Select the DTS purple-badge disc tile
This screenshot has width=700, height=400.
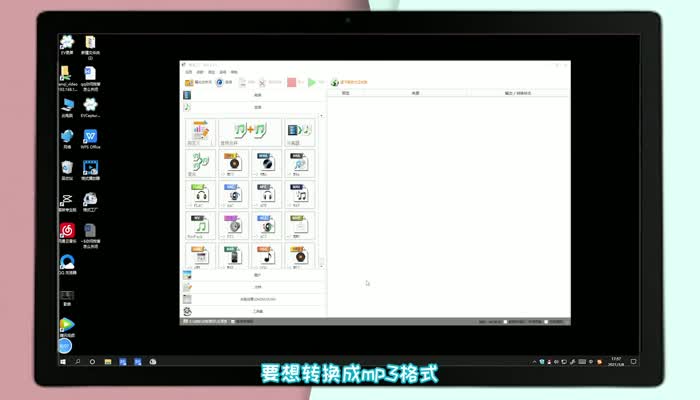point(233,226)
